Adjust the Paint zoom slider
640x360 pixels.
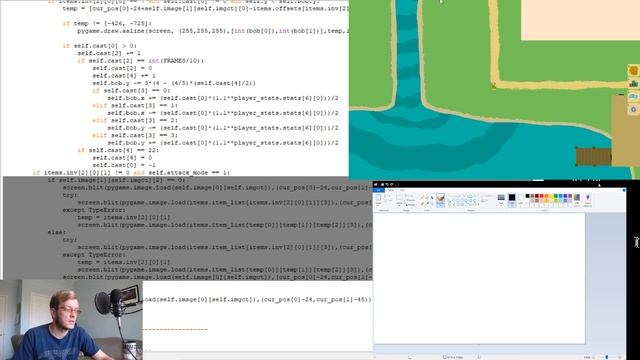pos(607,357)
